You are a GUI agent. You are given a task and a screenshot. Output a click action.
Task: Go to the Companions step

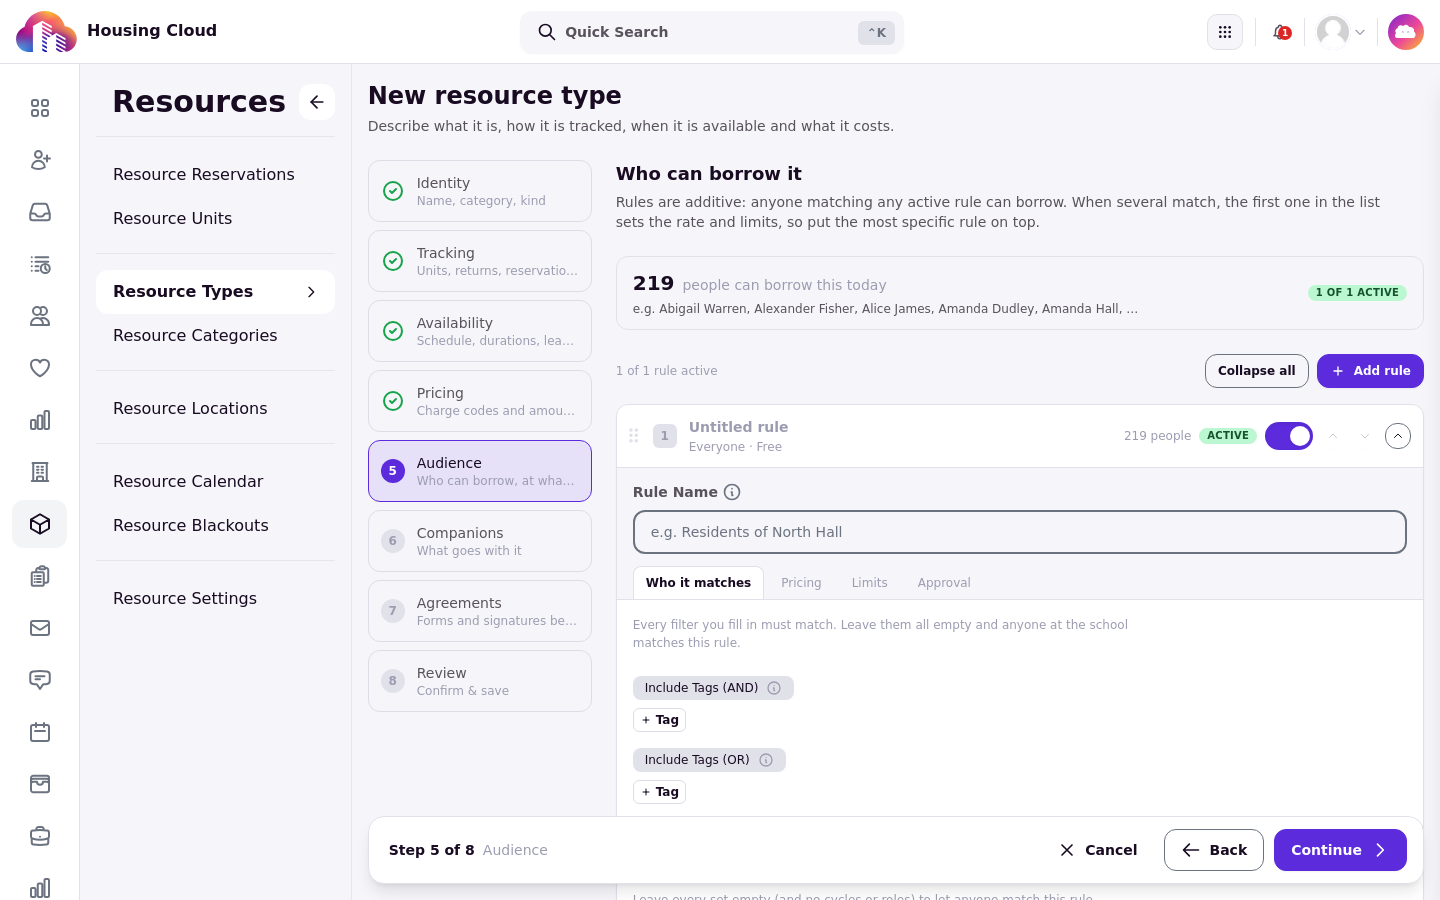(480, 541)
